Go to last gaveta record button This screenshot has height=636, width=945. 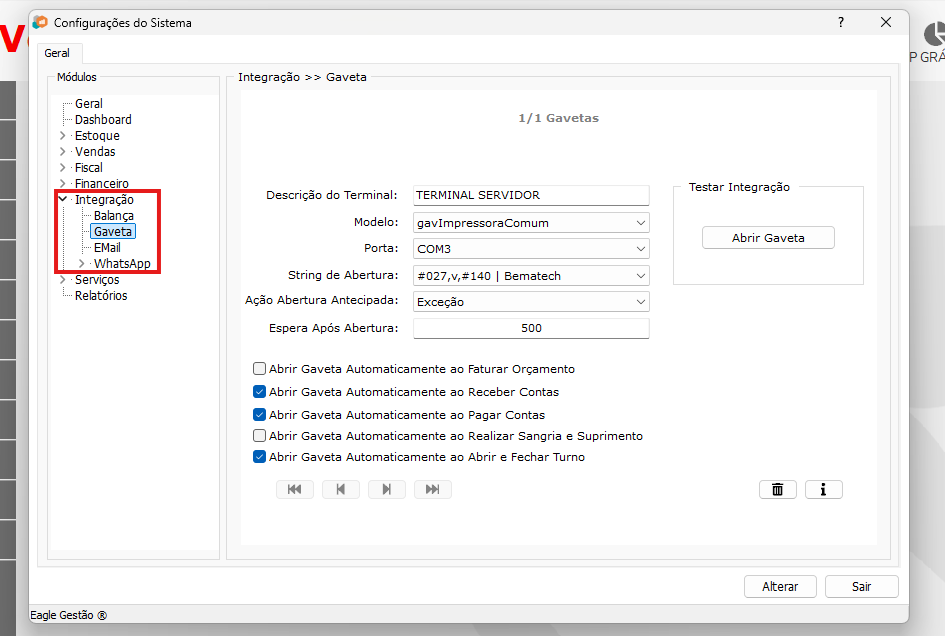(432, 489)
